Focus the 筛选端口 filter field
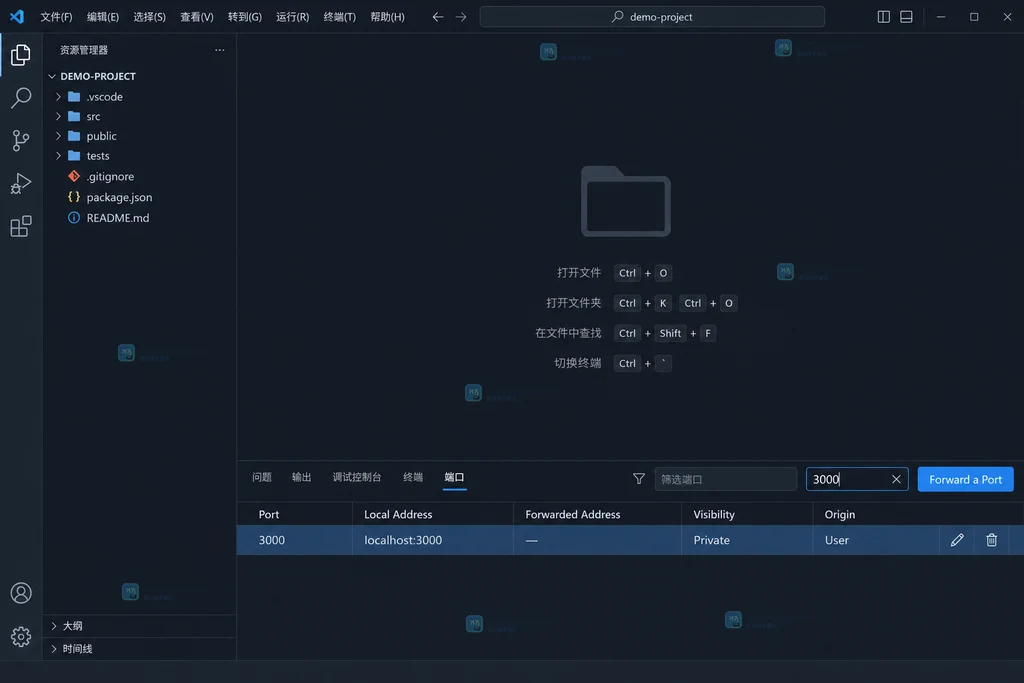The image size is (1024, 683). [x=726, y=479]
